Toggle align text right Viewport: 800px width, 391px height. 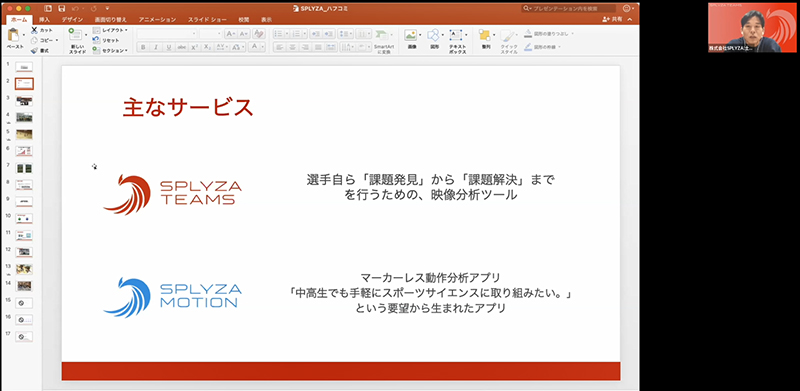point(305,47)
